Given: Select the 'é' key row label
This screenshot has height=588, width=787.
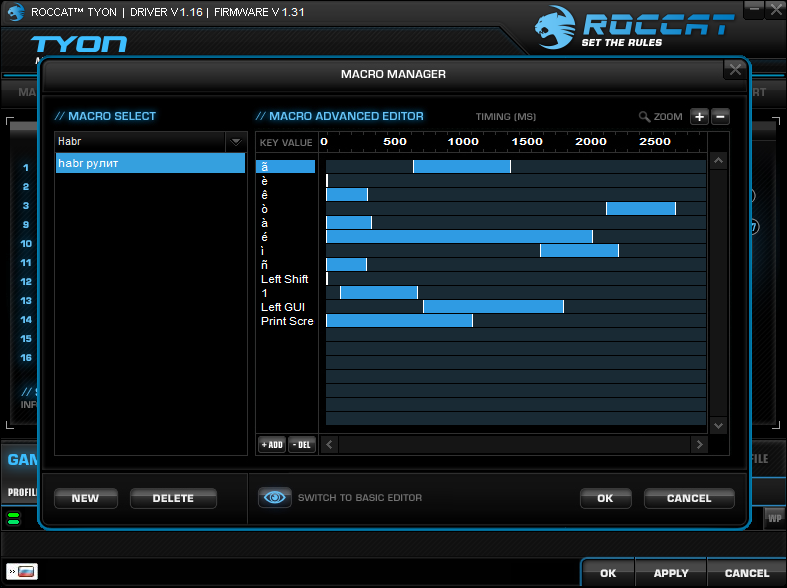Looking at the screenshot, I should point(265,237).
